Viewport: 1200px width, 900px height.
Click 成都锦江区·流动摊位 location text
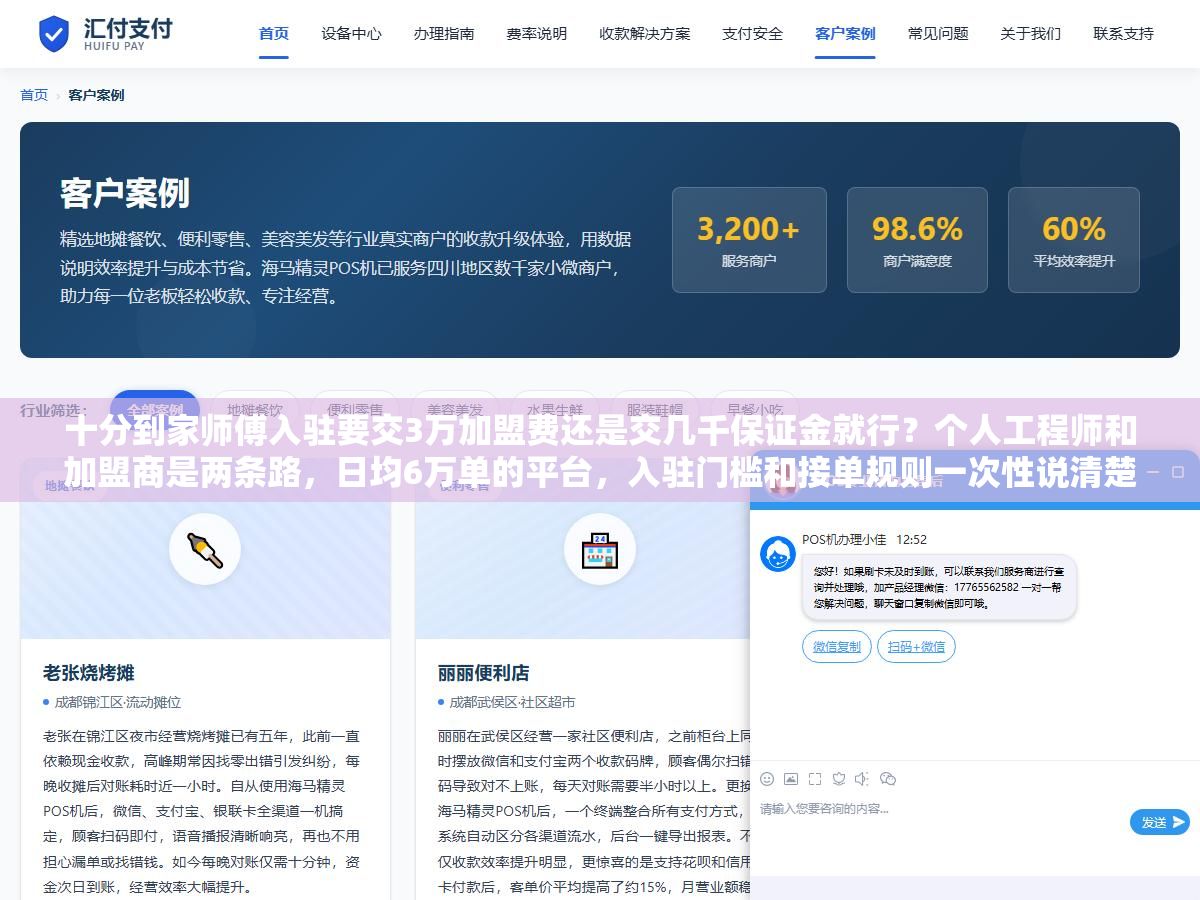click(x=118, y=702)
